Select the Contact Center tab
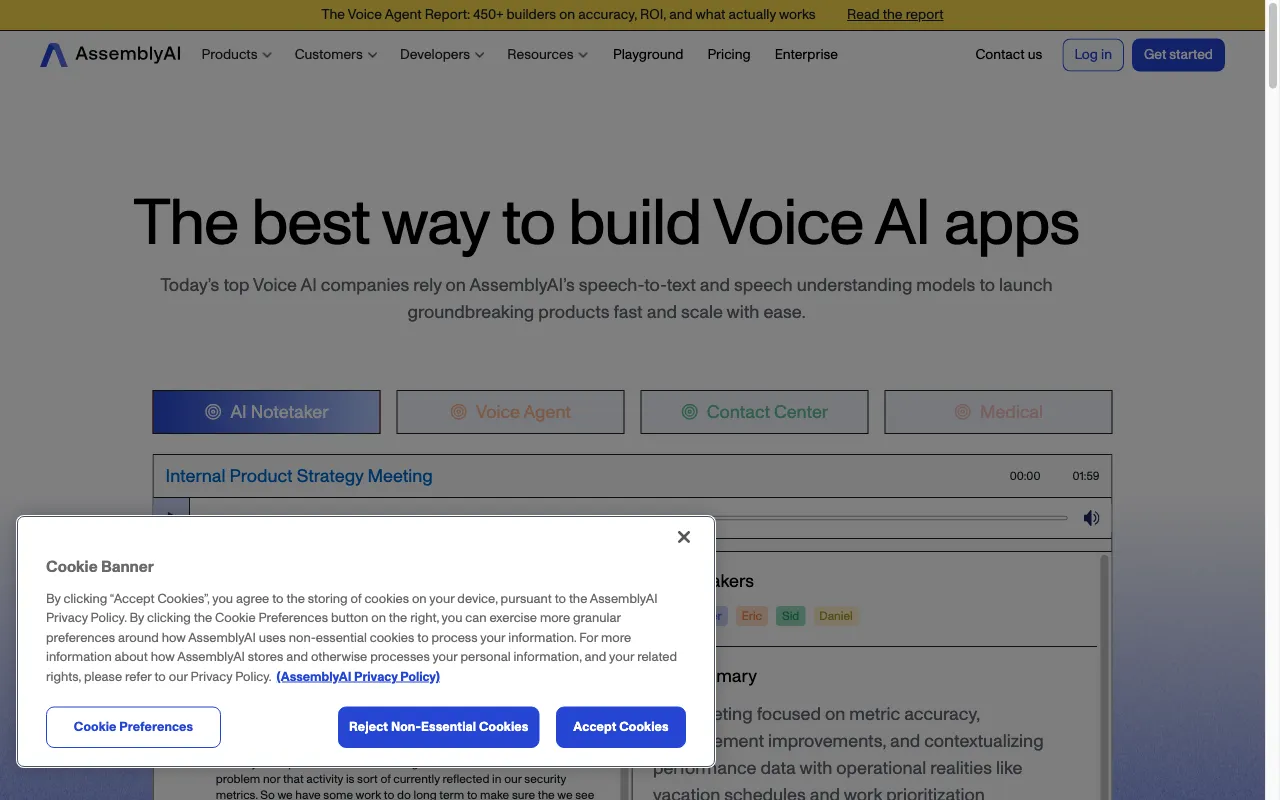 click(754, 412)
